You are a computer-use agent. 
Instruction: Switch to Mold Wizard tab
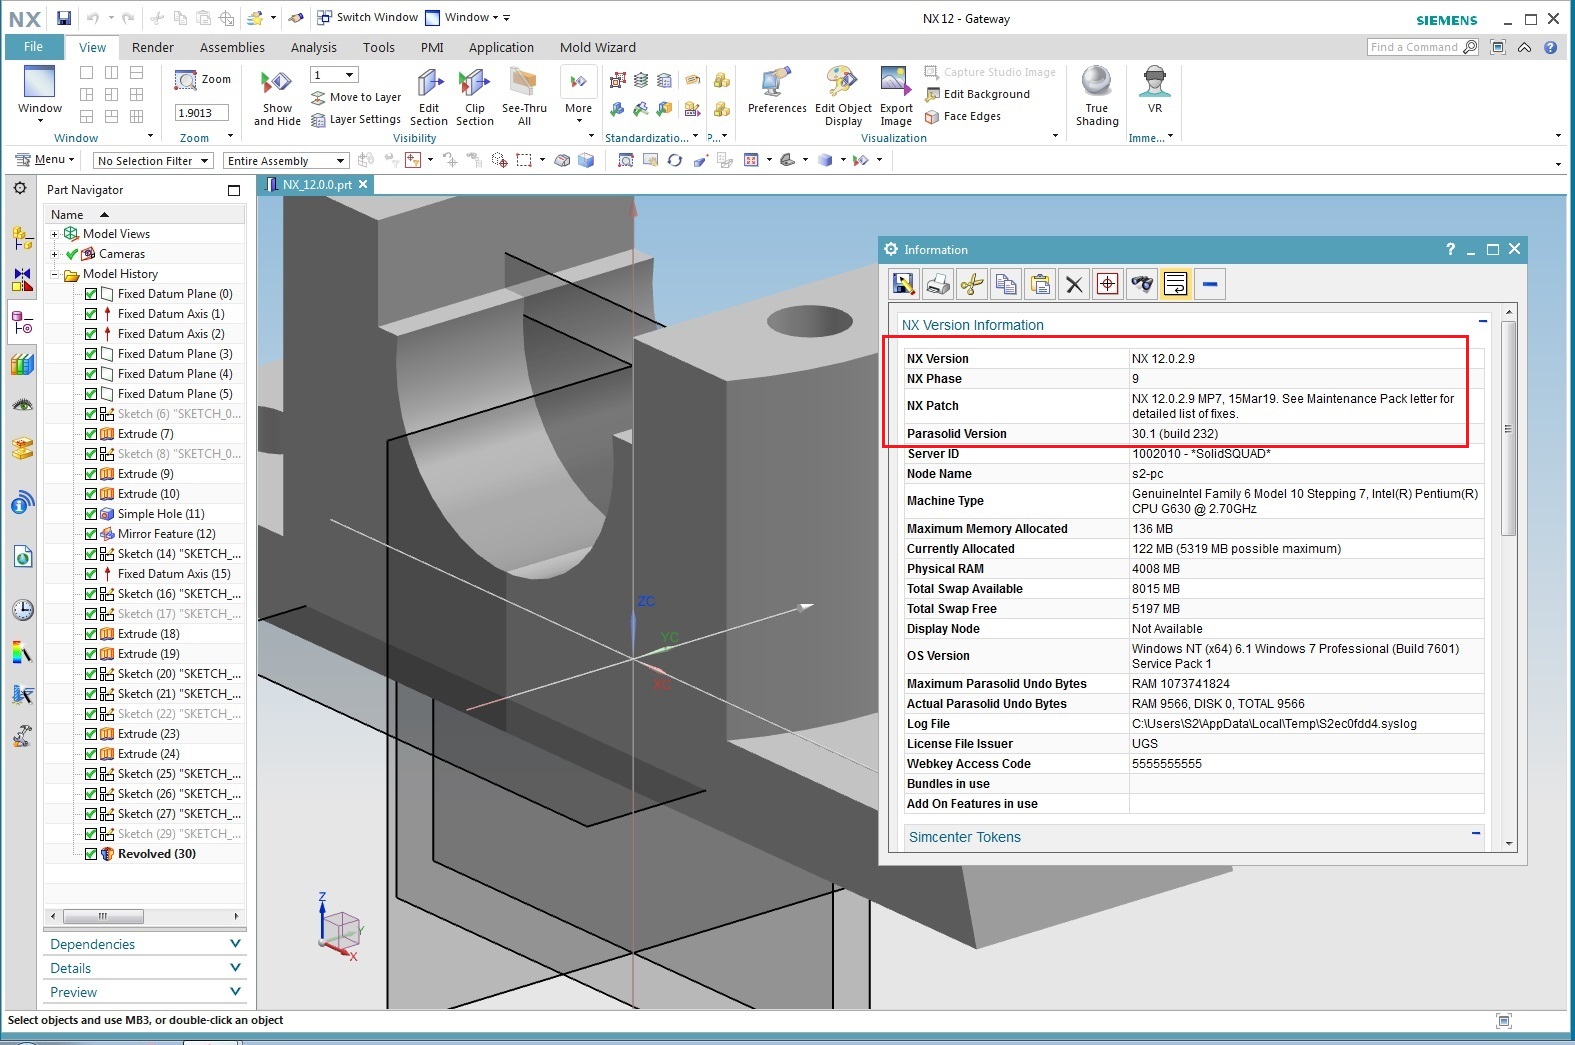pos(598,47)
